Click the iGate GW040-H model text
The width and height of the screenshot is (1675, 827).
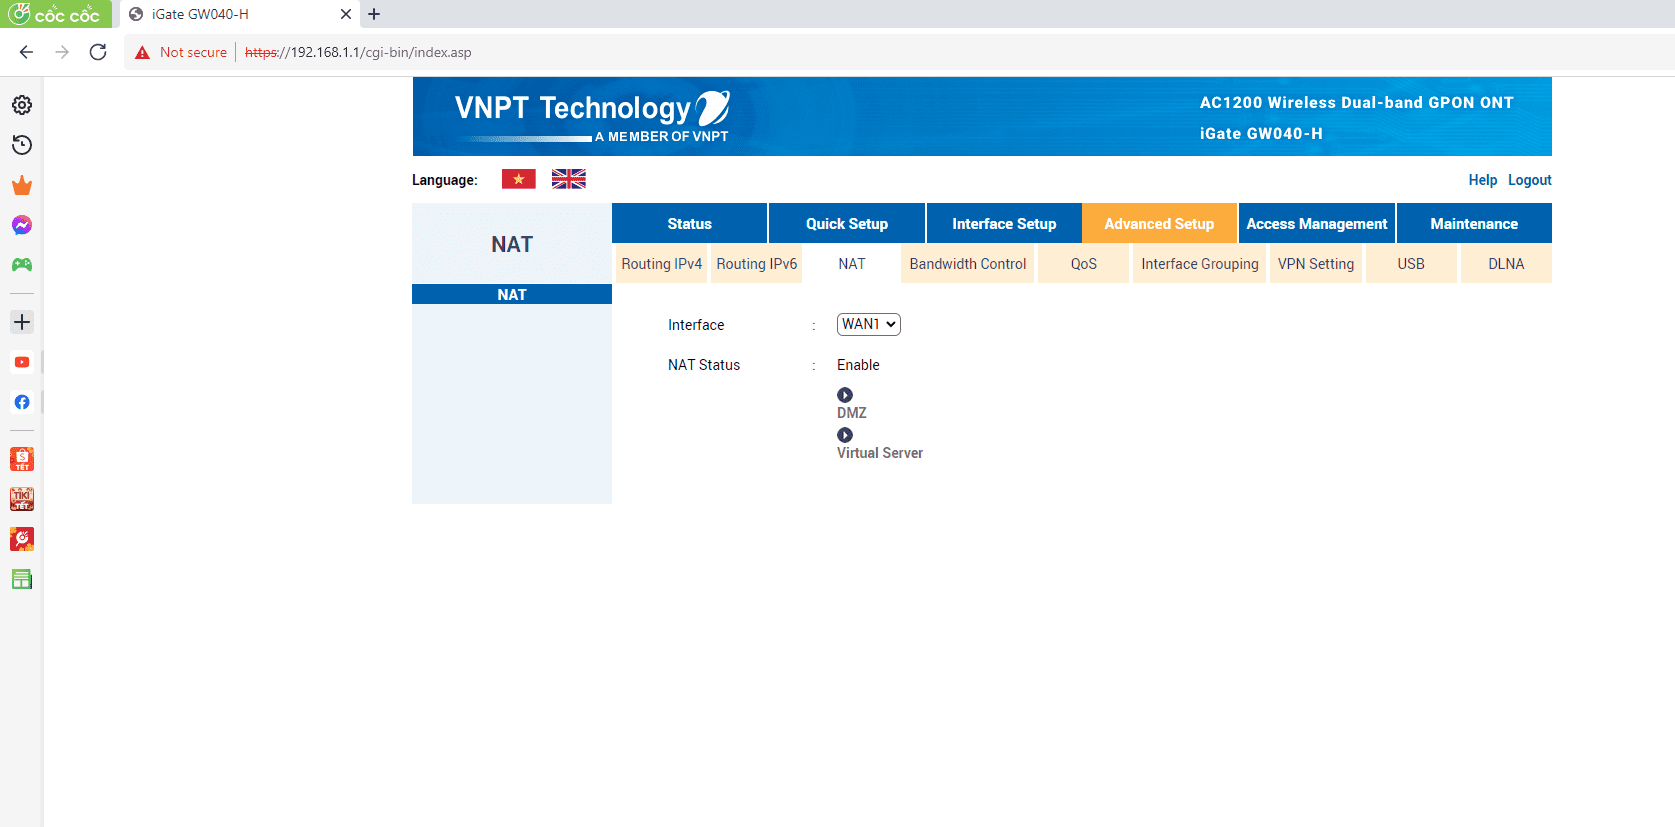1261,133
